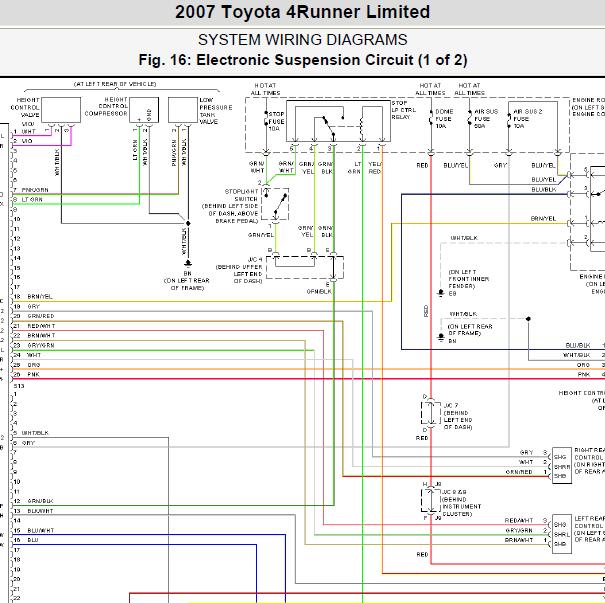Click pin 24 "WHT" wire label
The width and height of the screenshot is (605, 603).
(x=34, y=355)
